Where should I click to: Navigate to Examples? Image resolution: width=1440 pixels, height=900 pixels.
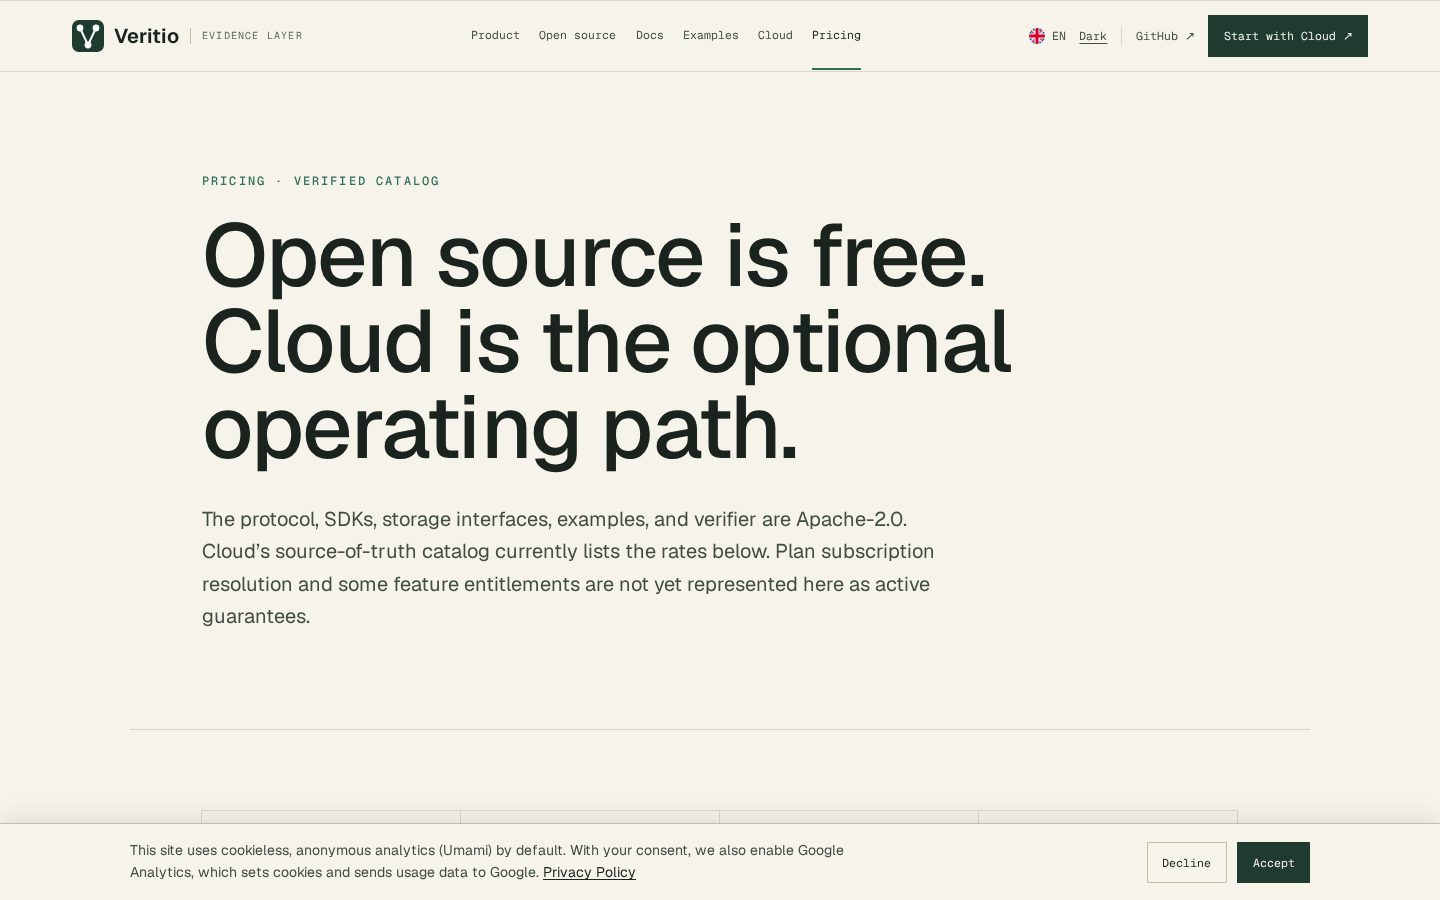[711, 35]
